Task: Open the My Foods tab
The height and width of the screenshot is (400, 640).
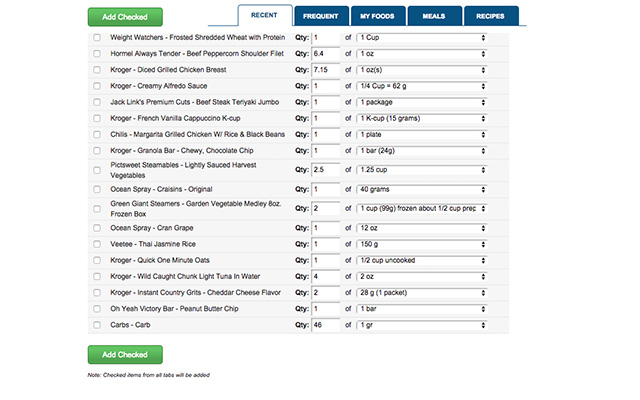Action: [378, 16]
